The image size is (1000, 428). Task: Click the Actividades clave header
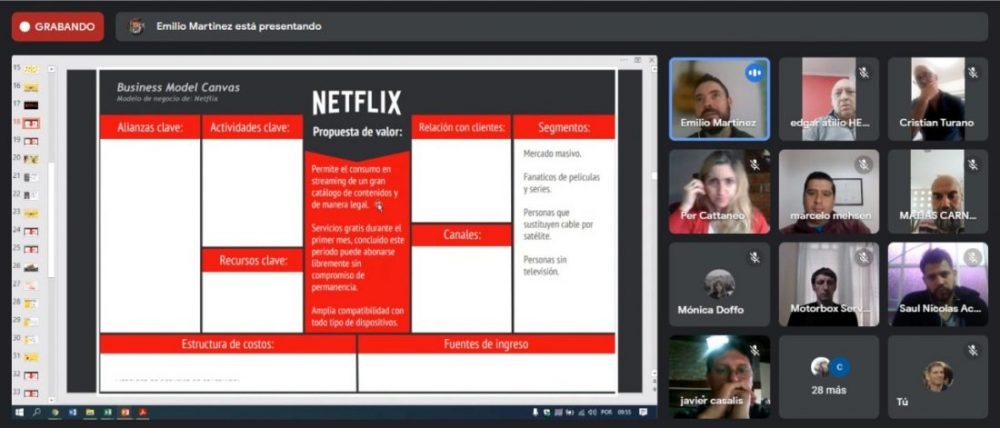(x=252, y=127)
